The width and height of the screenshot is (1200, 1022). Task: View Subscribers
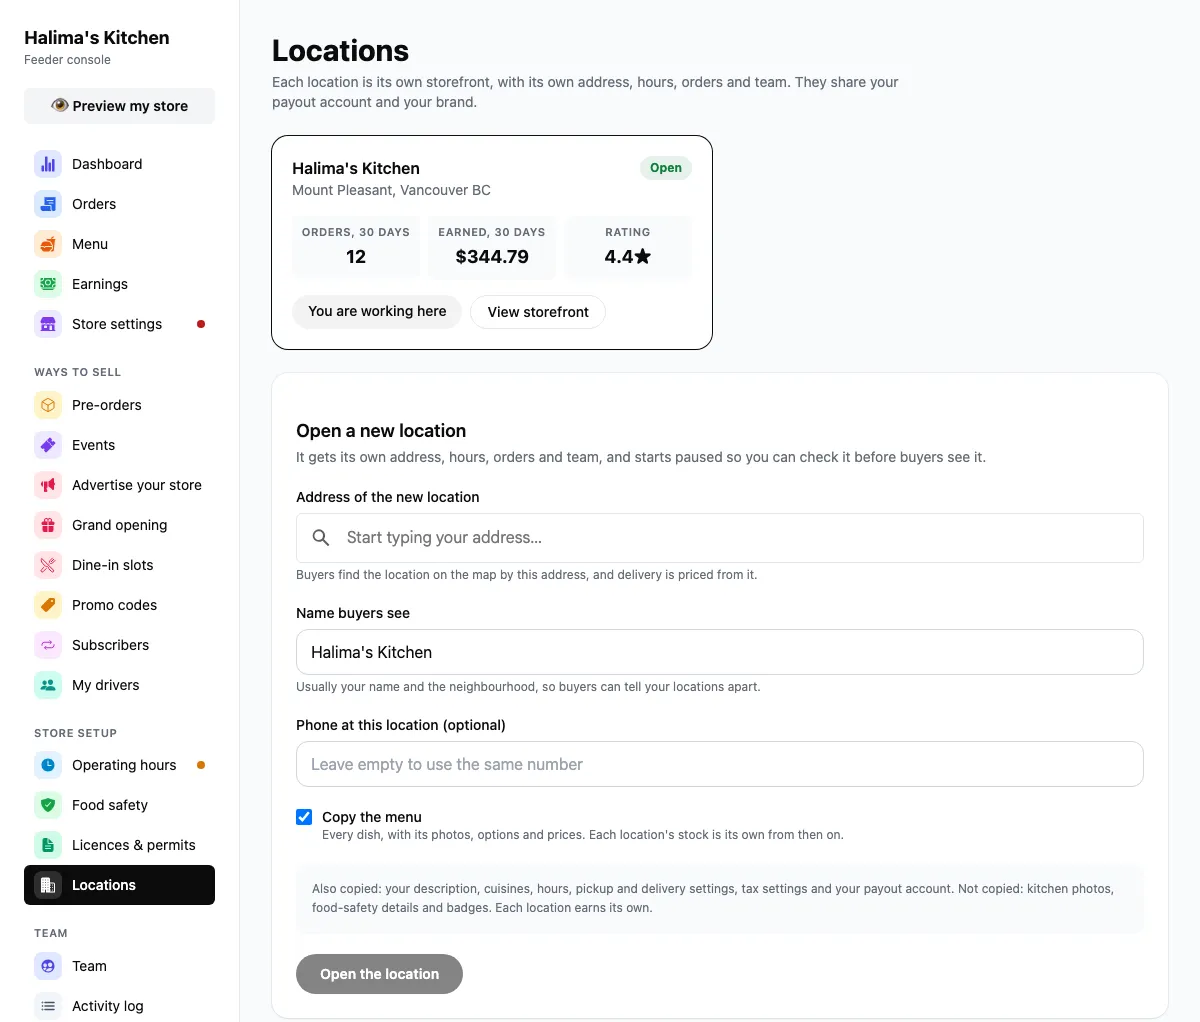tap(119, 645)
